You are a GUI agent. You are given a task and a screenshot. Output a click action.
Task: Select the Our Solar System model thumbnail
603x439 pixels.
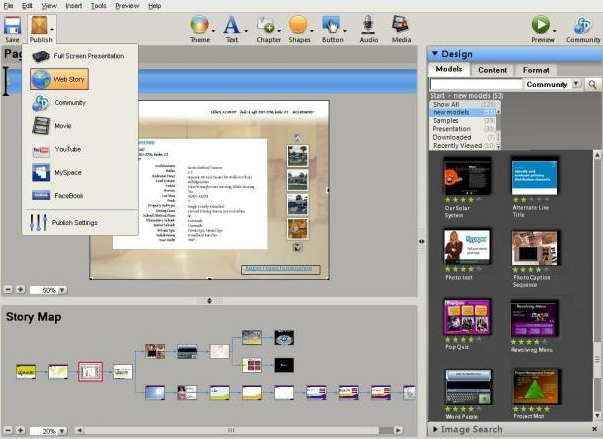(468, 176)
